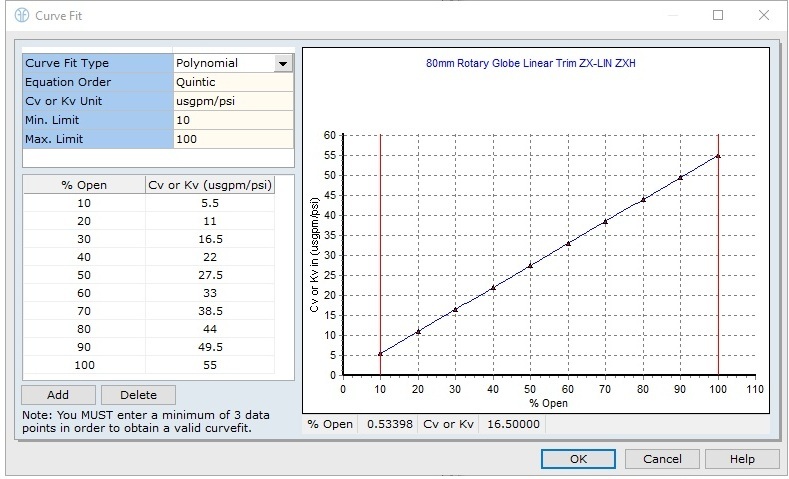
Task: Click the % Open axis label below chart
Action: click(x=548, y=404)
